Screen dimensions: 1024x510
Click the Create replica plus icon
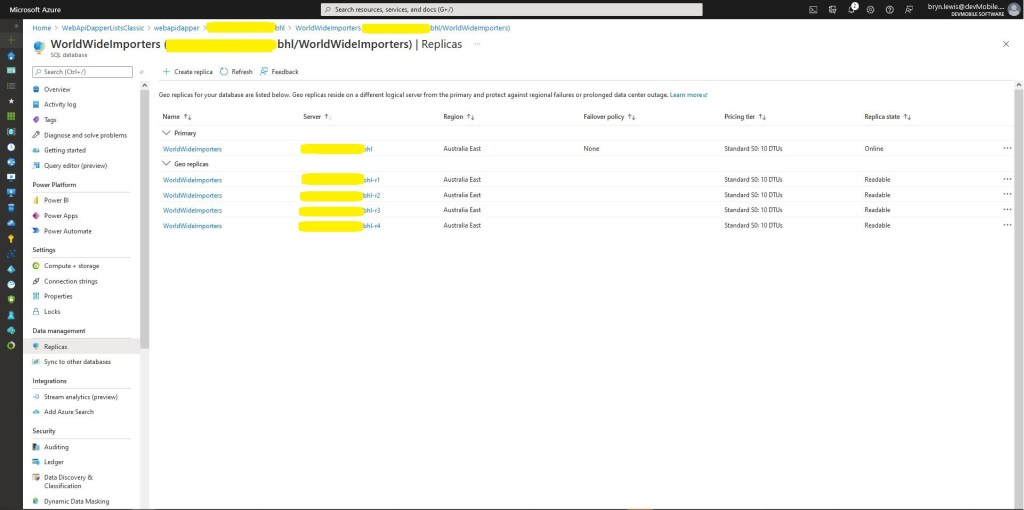[x=166, y=72]
